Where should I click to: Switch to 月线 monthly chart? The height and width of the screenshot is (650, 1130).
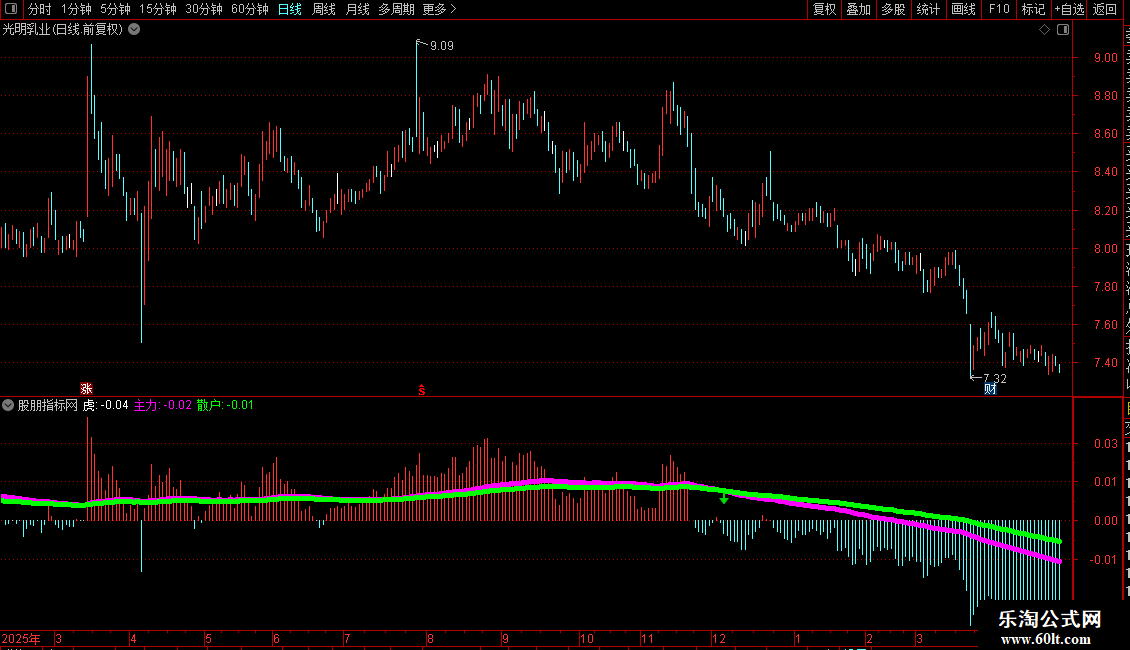pyautogui.click(x=357, y=9)
